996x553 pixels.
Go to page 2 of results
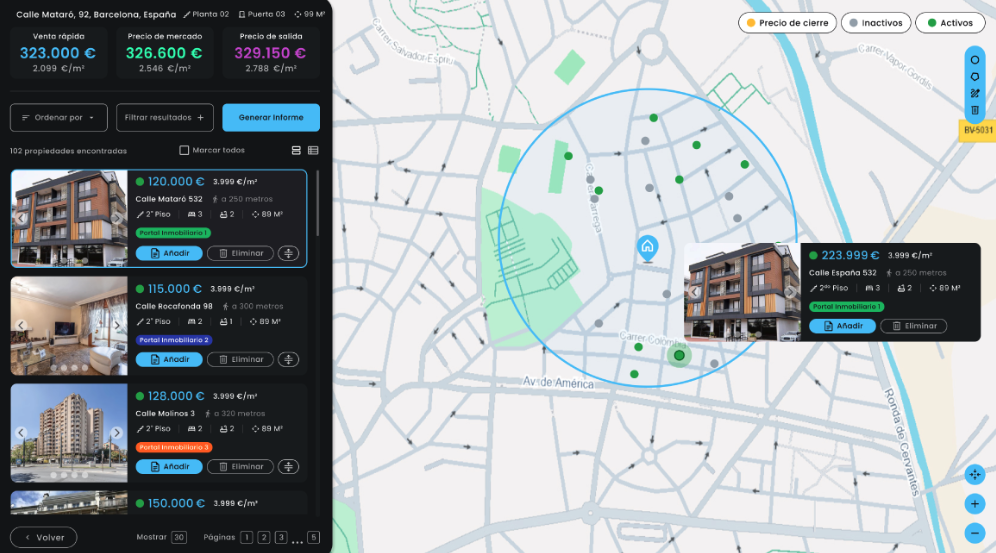point(264,537)
